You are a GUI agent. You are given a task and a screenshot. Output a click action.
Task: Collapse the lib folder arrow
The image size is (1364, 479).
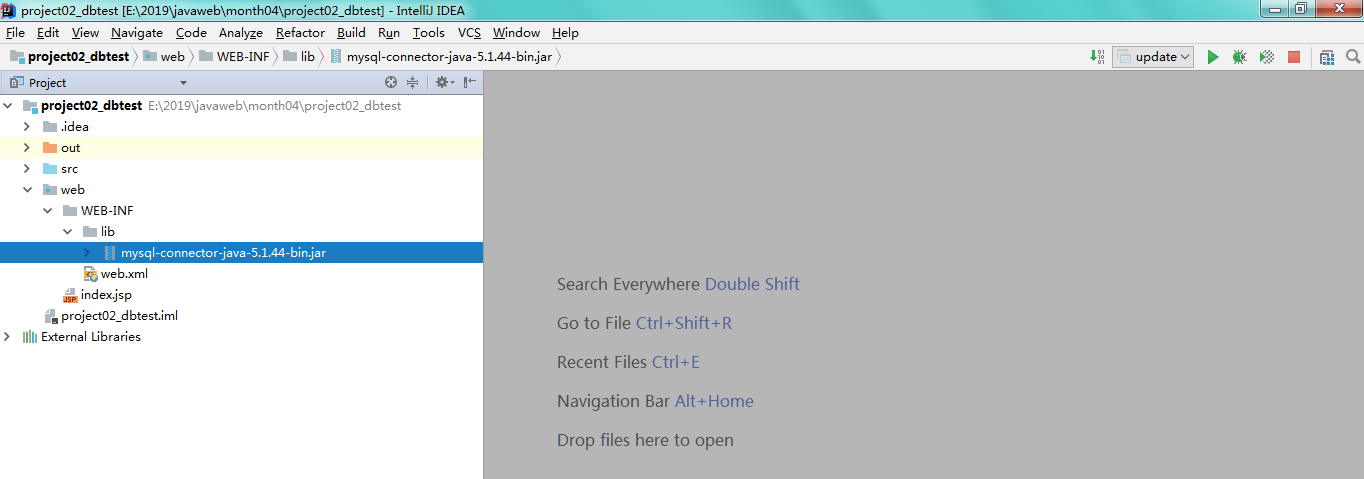click(x=67, y=231)
